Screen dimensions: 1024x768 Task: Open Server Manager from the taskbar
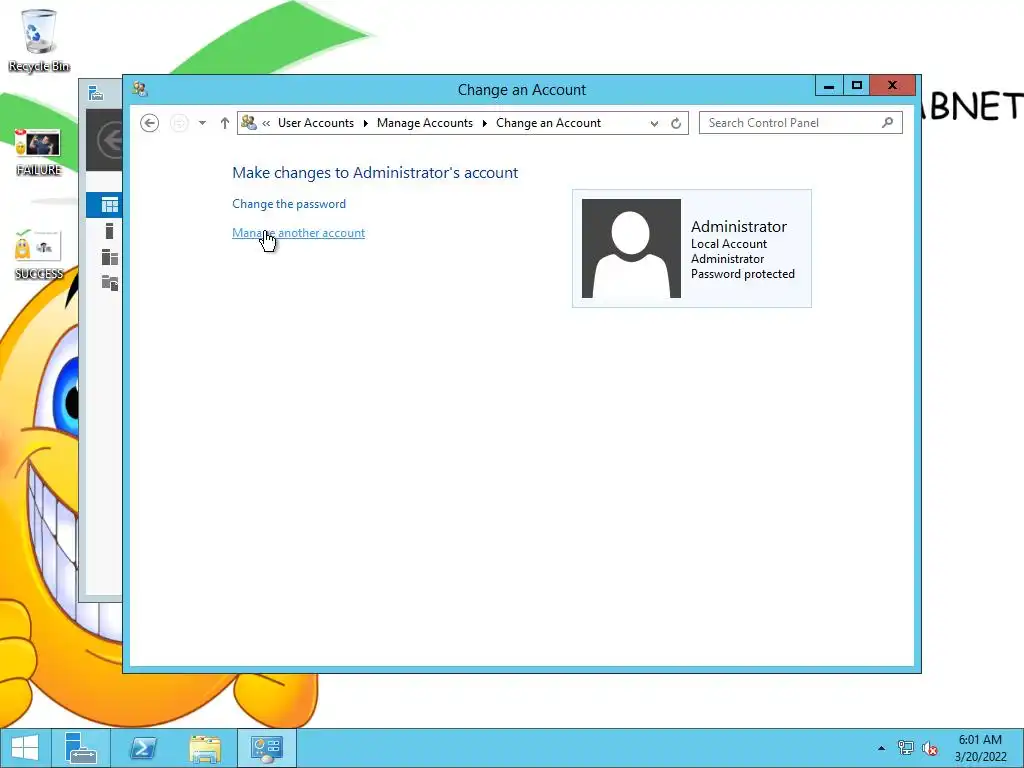pyautogui.click(x=81, y=748)
